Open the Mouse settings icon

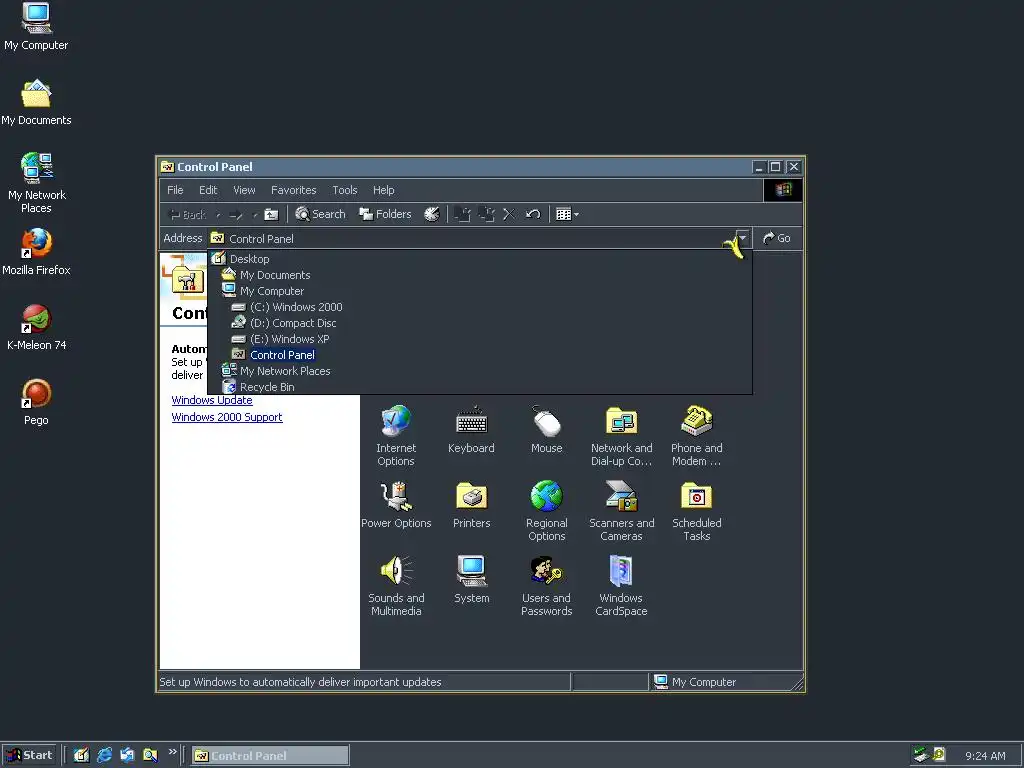pyautogui.click(x=546, y=429)
